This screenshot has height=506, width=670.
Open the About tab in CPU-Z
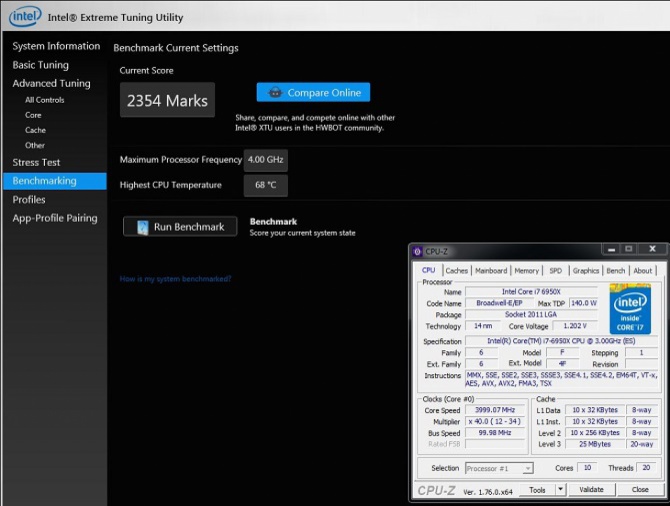(642, 271)
